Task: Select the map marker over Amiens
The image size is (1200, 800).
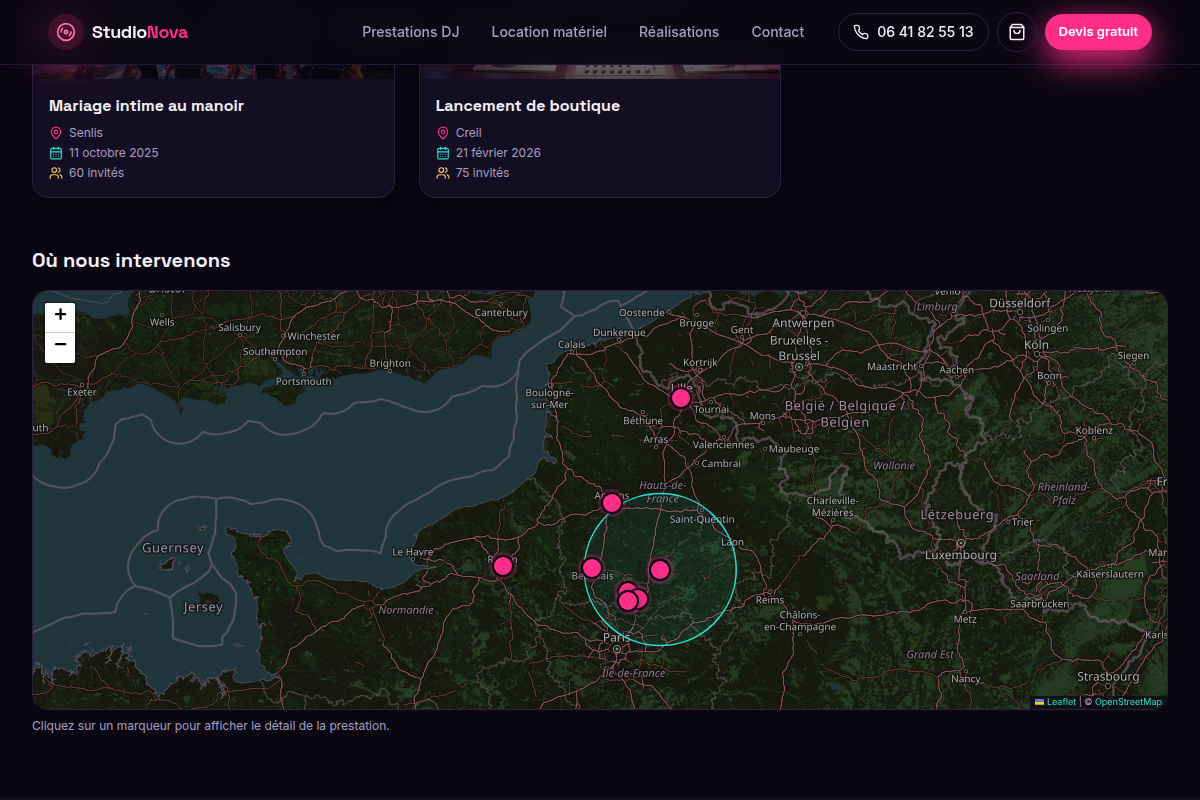Action: (612, 502)
